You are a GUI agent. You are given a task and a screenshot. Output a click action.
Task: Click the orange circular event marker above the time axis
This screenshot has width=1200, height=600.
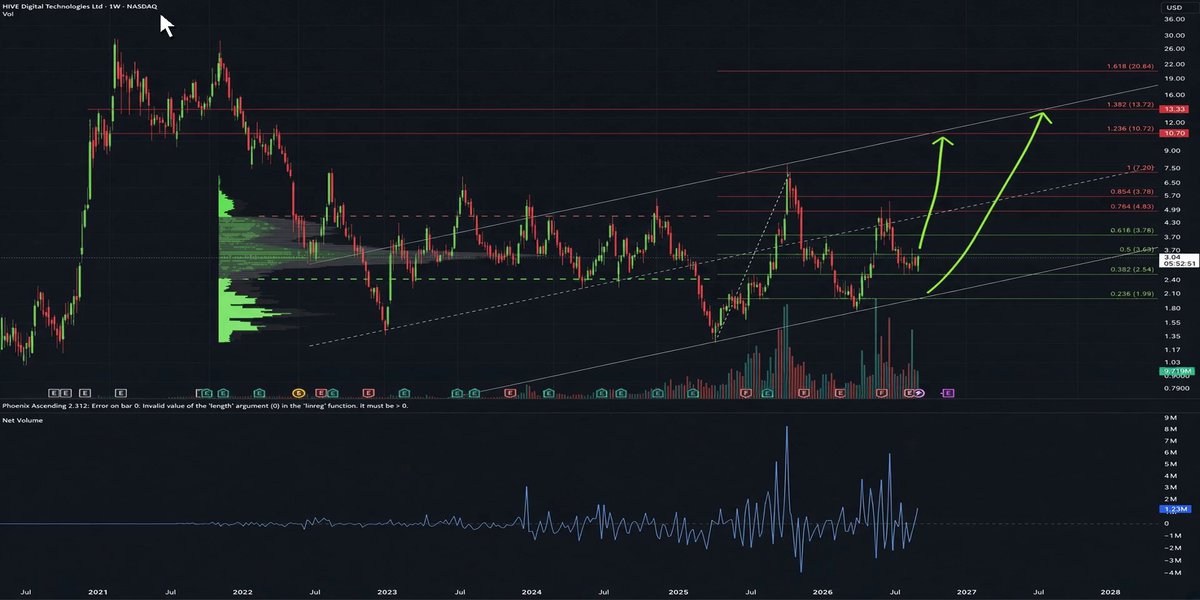pyautogui.click(x=298, y=393)
